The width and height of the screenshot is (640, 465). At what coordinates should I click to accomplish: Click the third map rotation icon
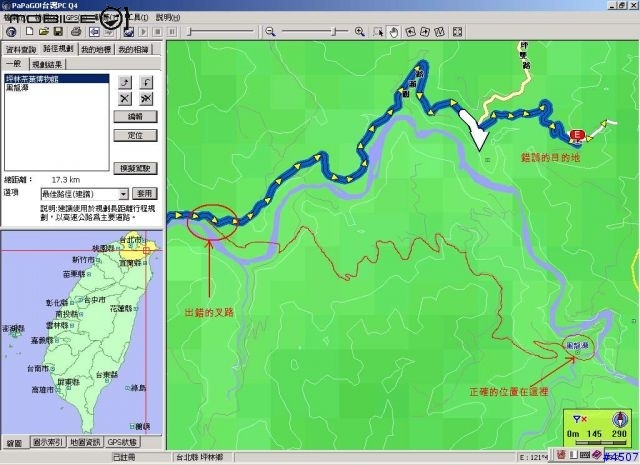click(x=439, y=32)
